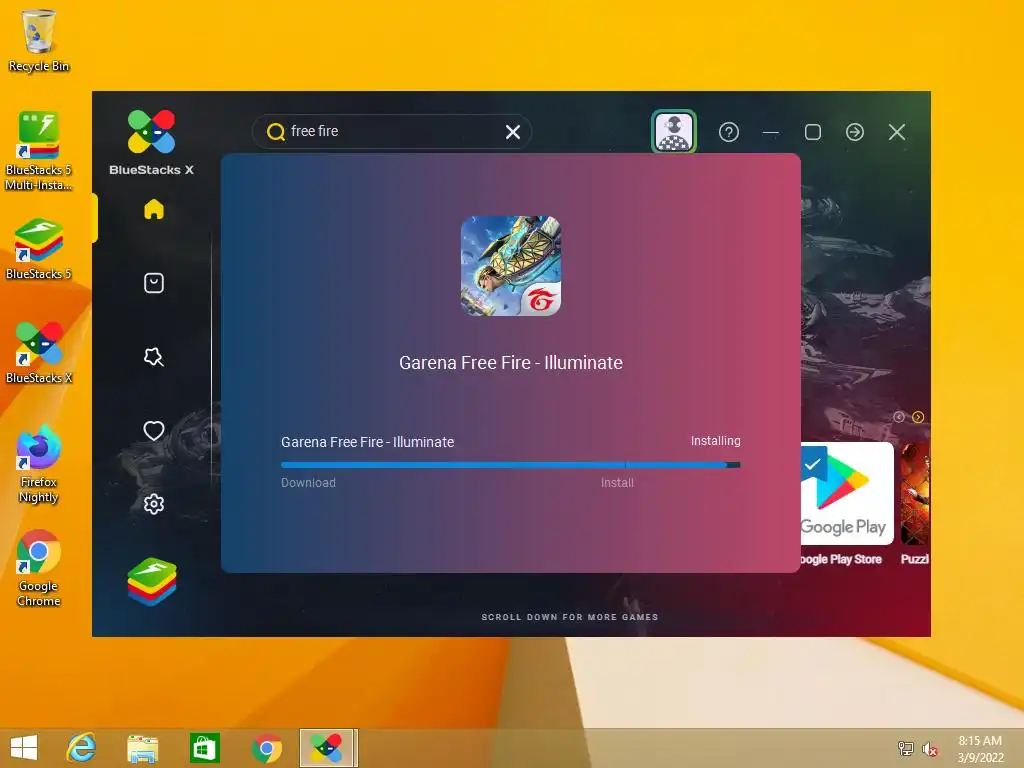Click 'Scroll down for more games' text

(x=569, y=616)
